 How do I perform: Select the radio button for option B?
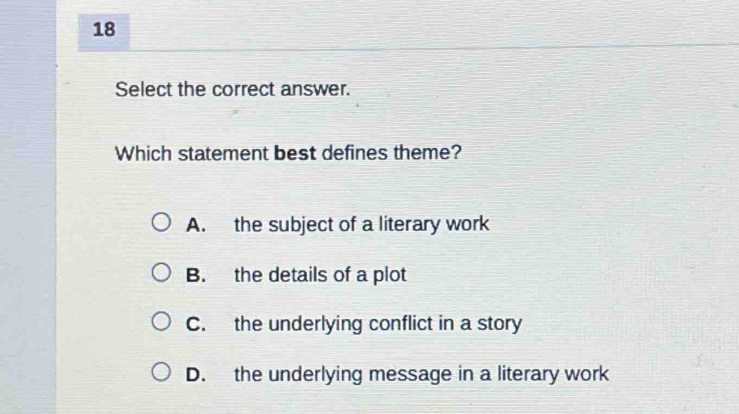coord(161,274)
